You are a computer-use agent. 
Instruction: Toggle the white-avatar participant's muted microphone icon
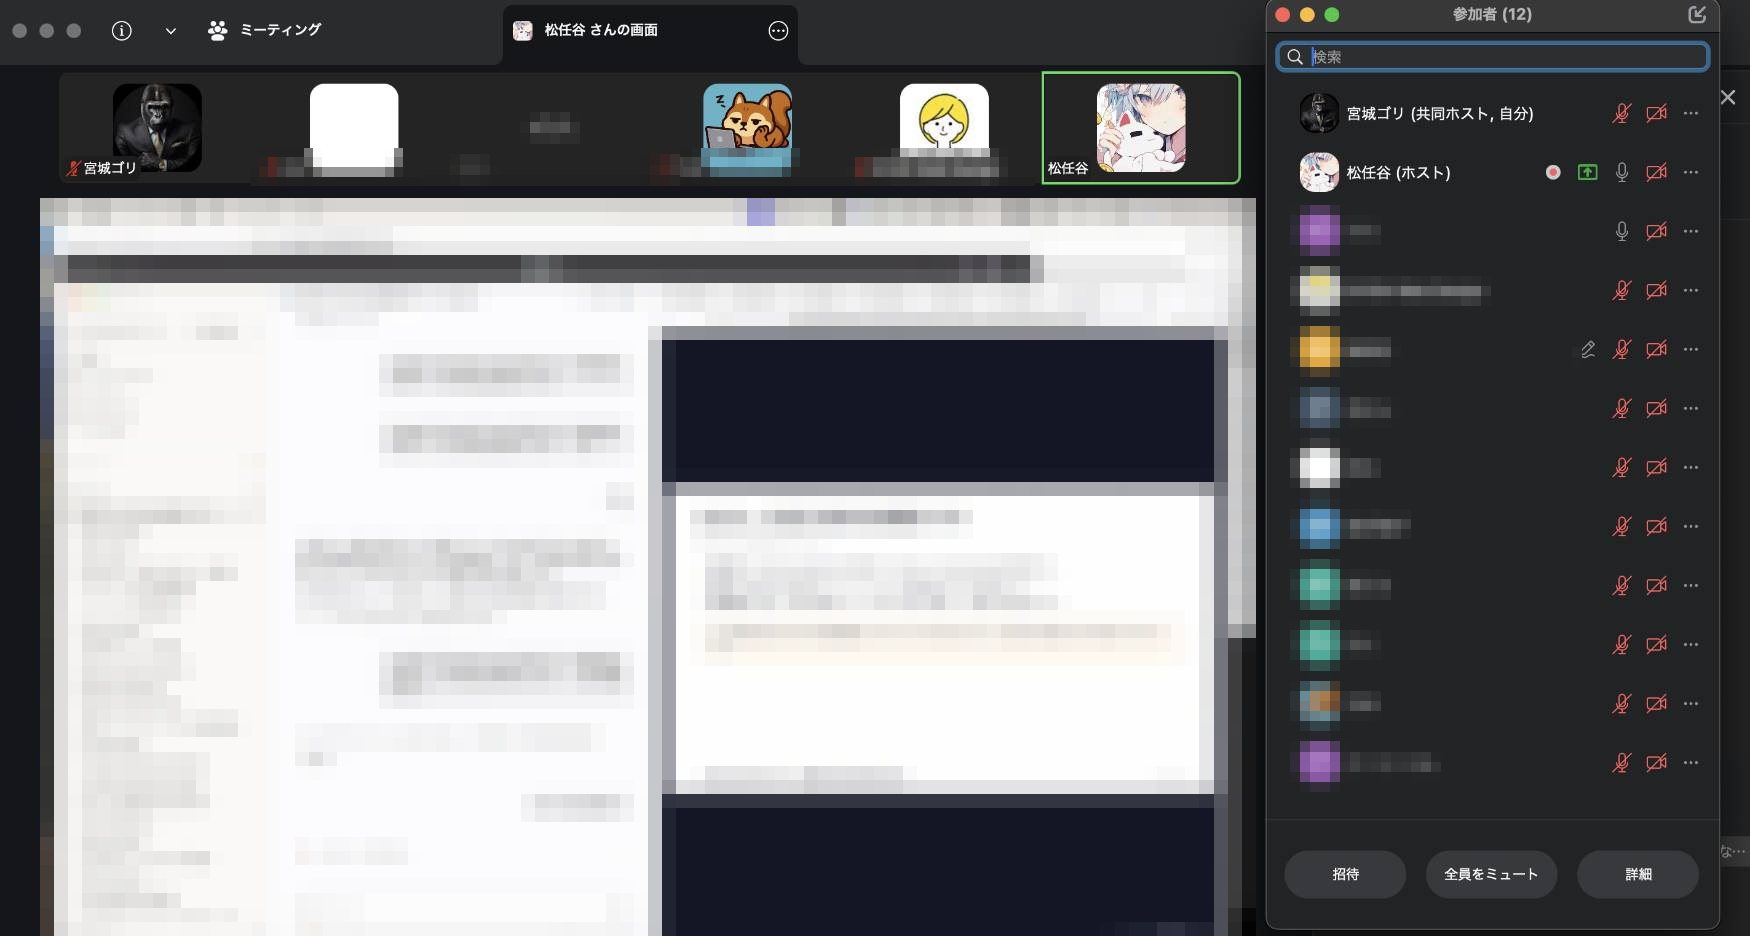(x=1622, y=467)
